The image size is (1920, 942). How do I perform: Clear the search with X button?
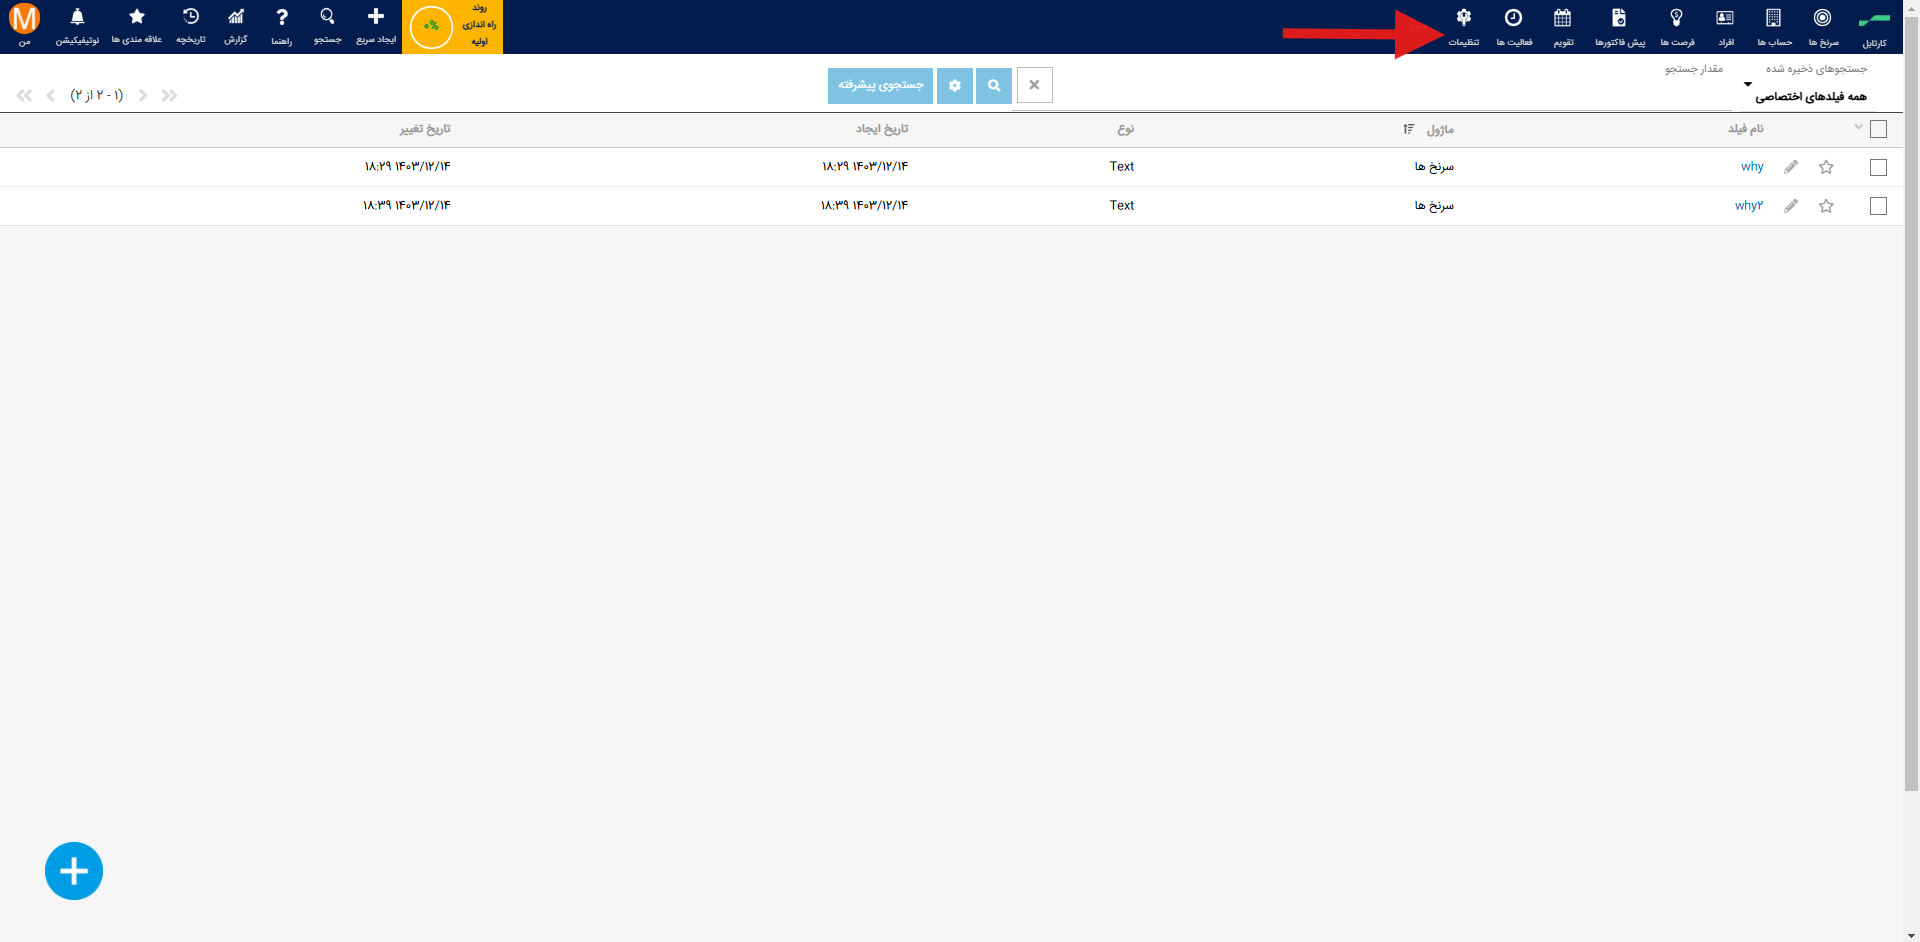1034,85
